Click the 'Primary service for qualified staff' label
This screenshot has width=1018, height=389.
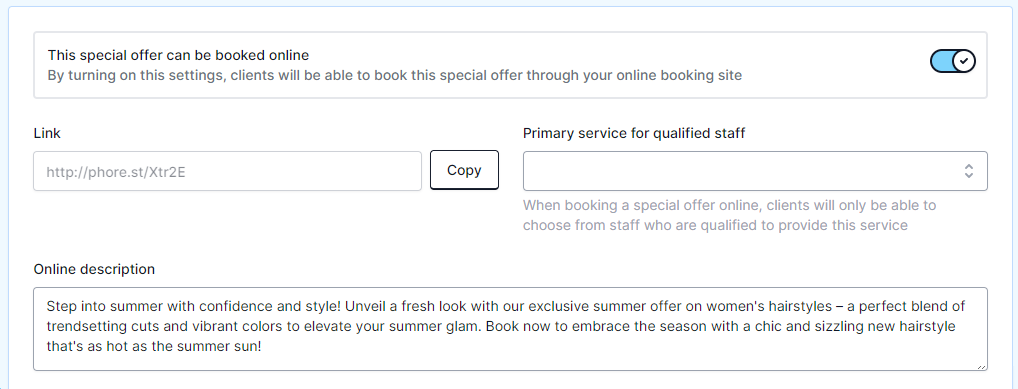634,133
